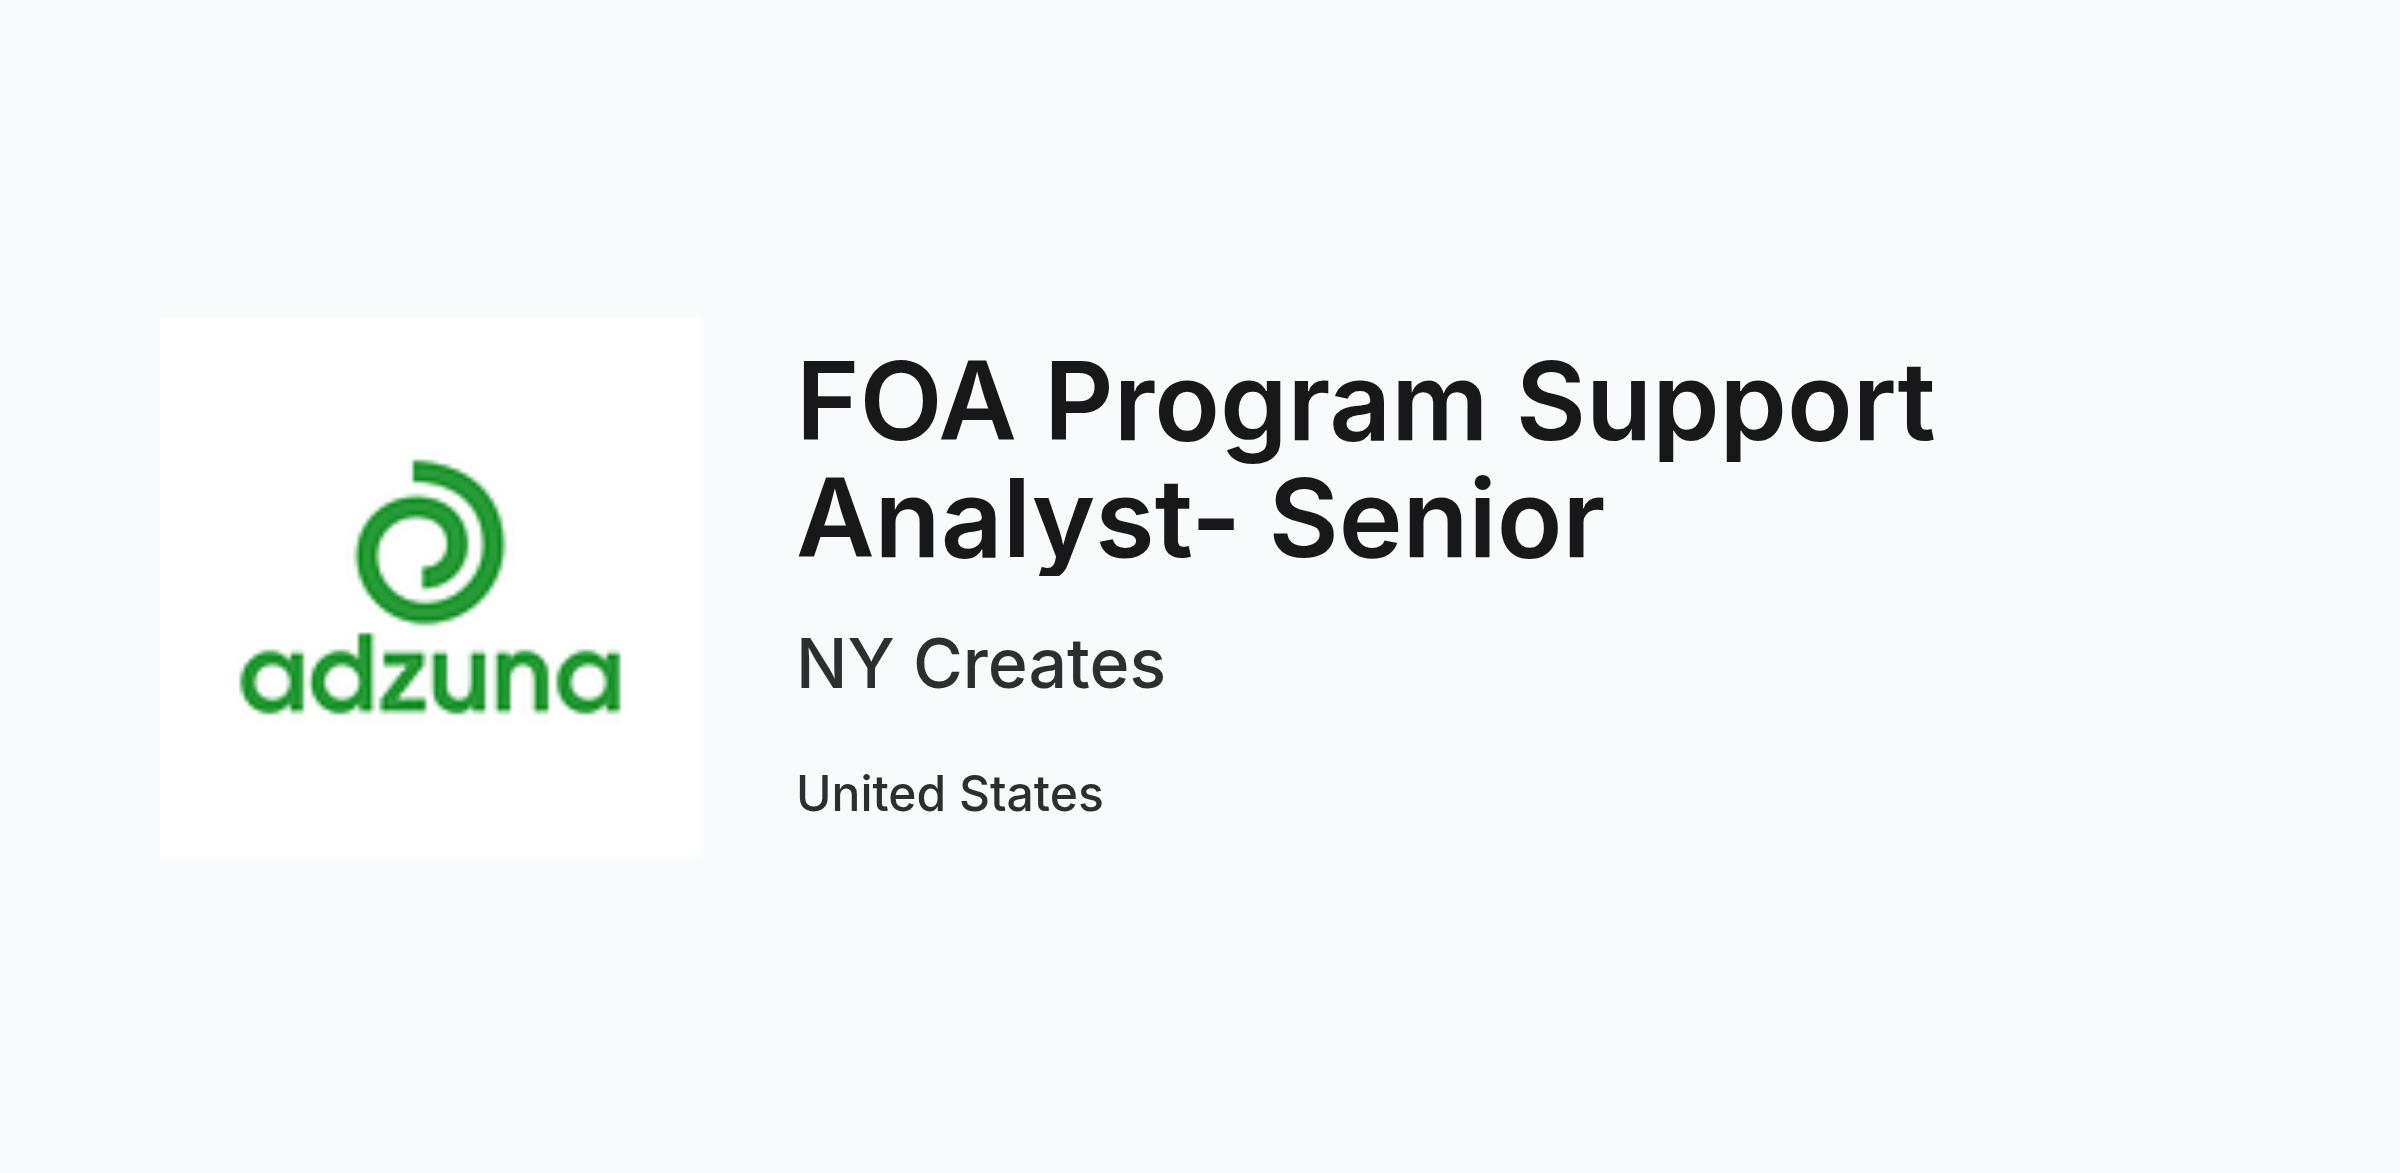This screenshot has width=2400, height=1173.
Task: Click the word "States" in the location
Action: (x=1031, y=794)
